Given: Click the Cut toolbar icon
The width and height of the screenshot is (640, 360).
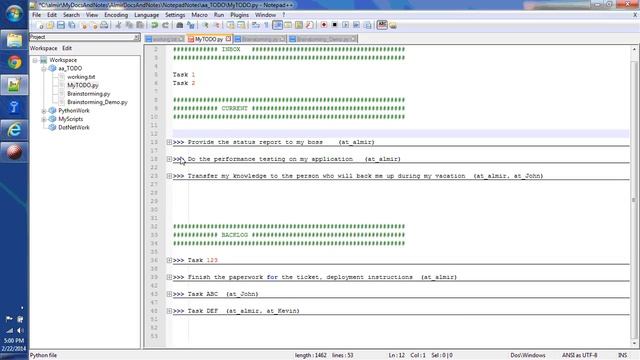Looking at the screenshot, I should [118, 25].
